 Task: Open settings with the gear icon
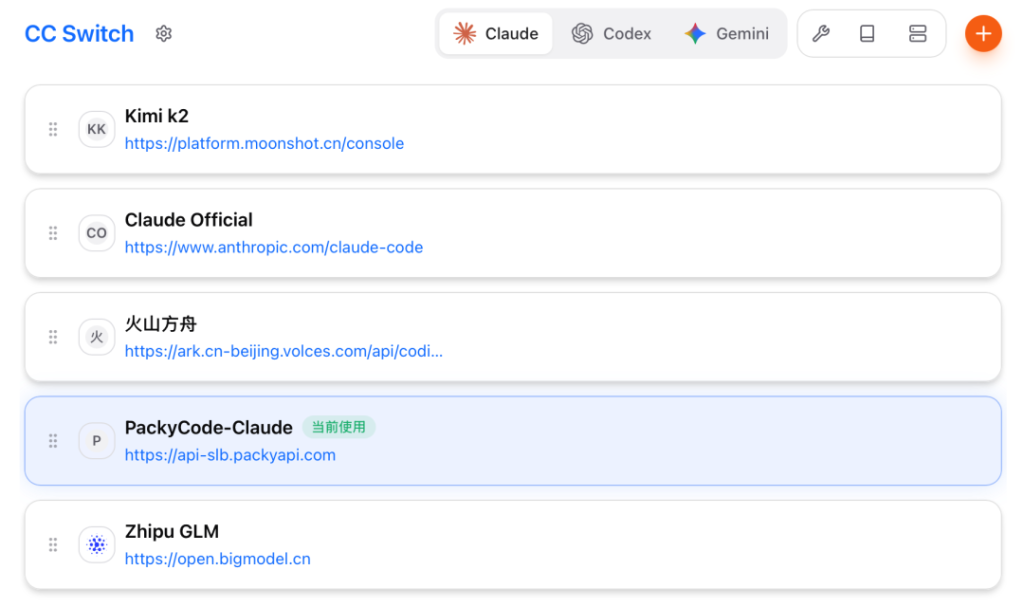click(164, 34)
